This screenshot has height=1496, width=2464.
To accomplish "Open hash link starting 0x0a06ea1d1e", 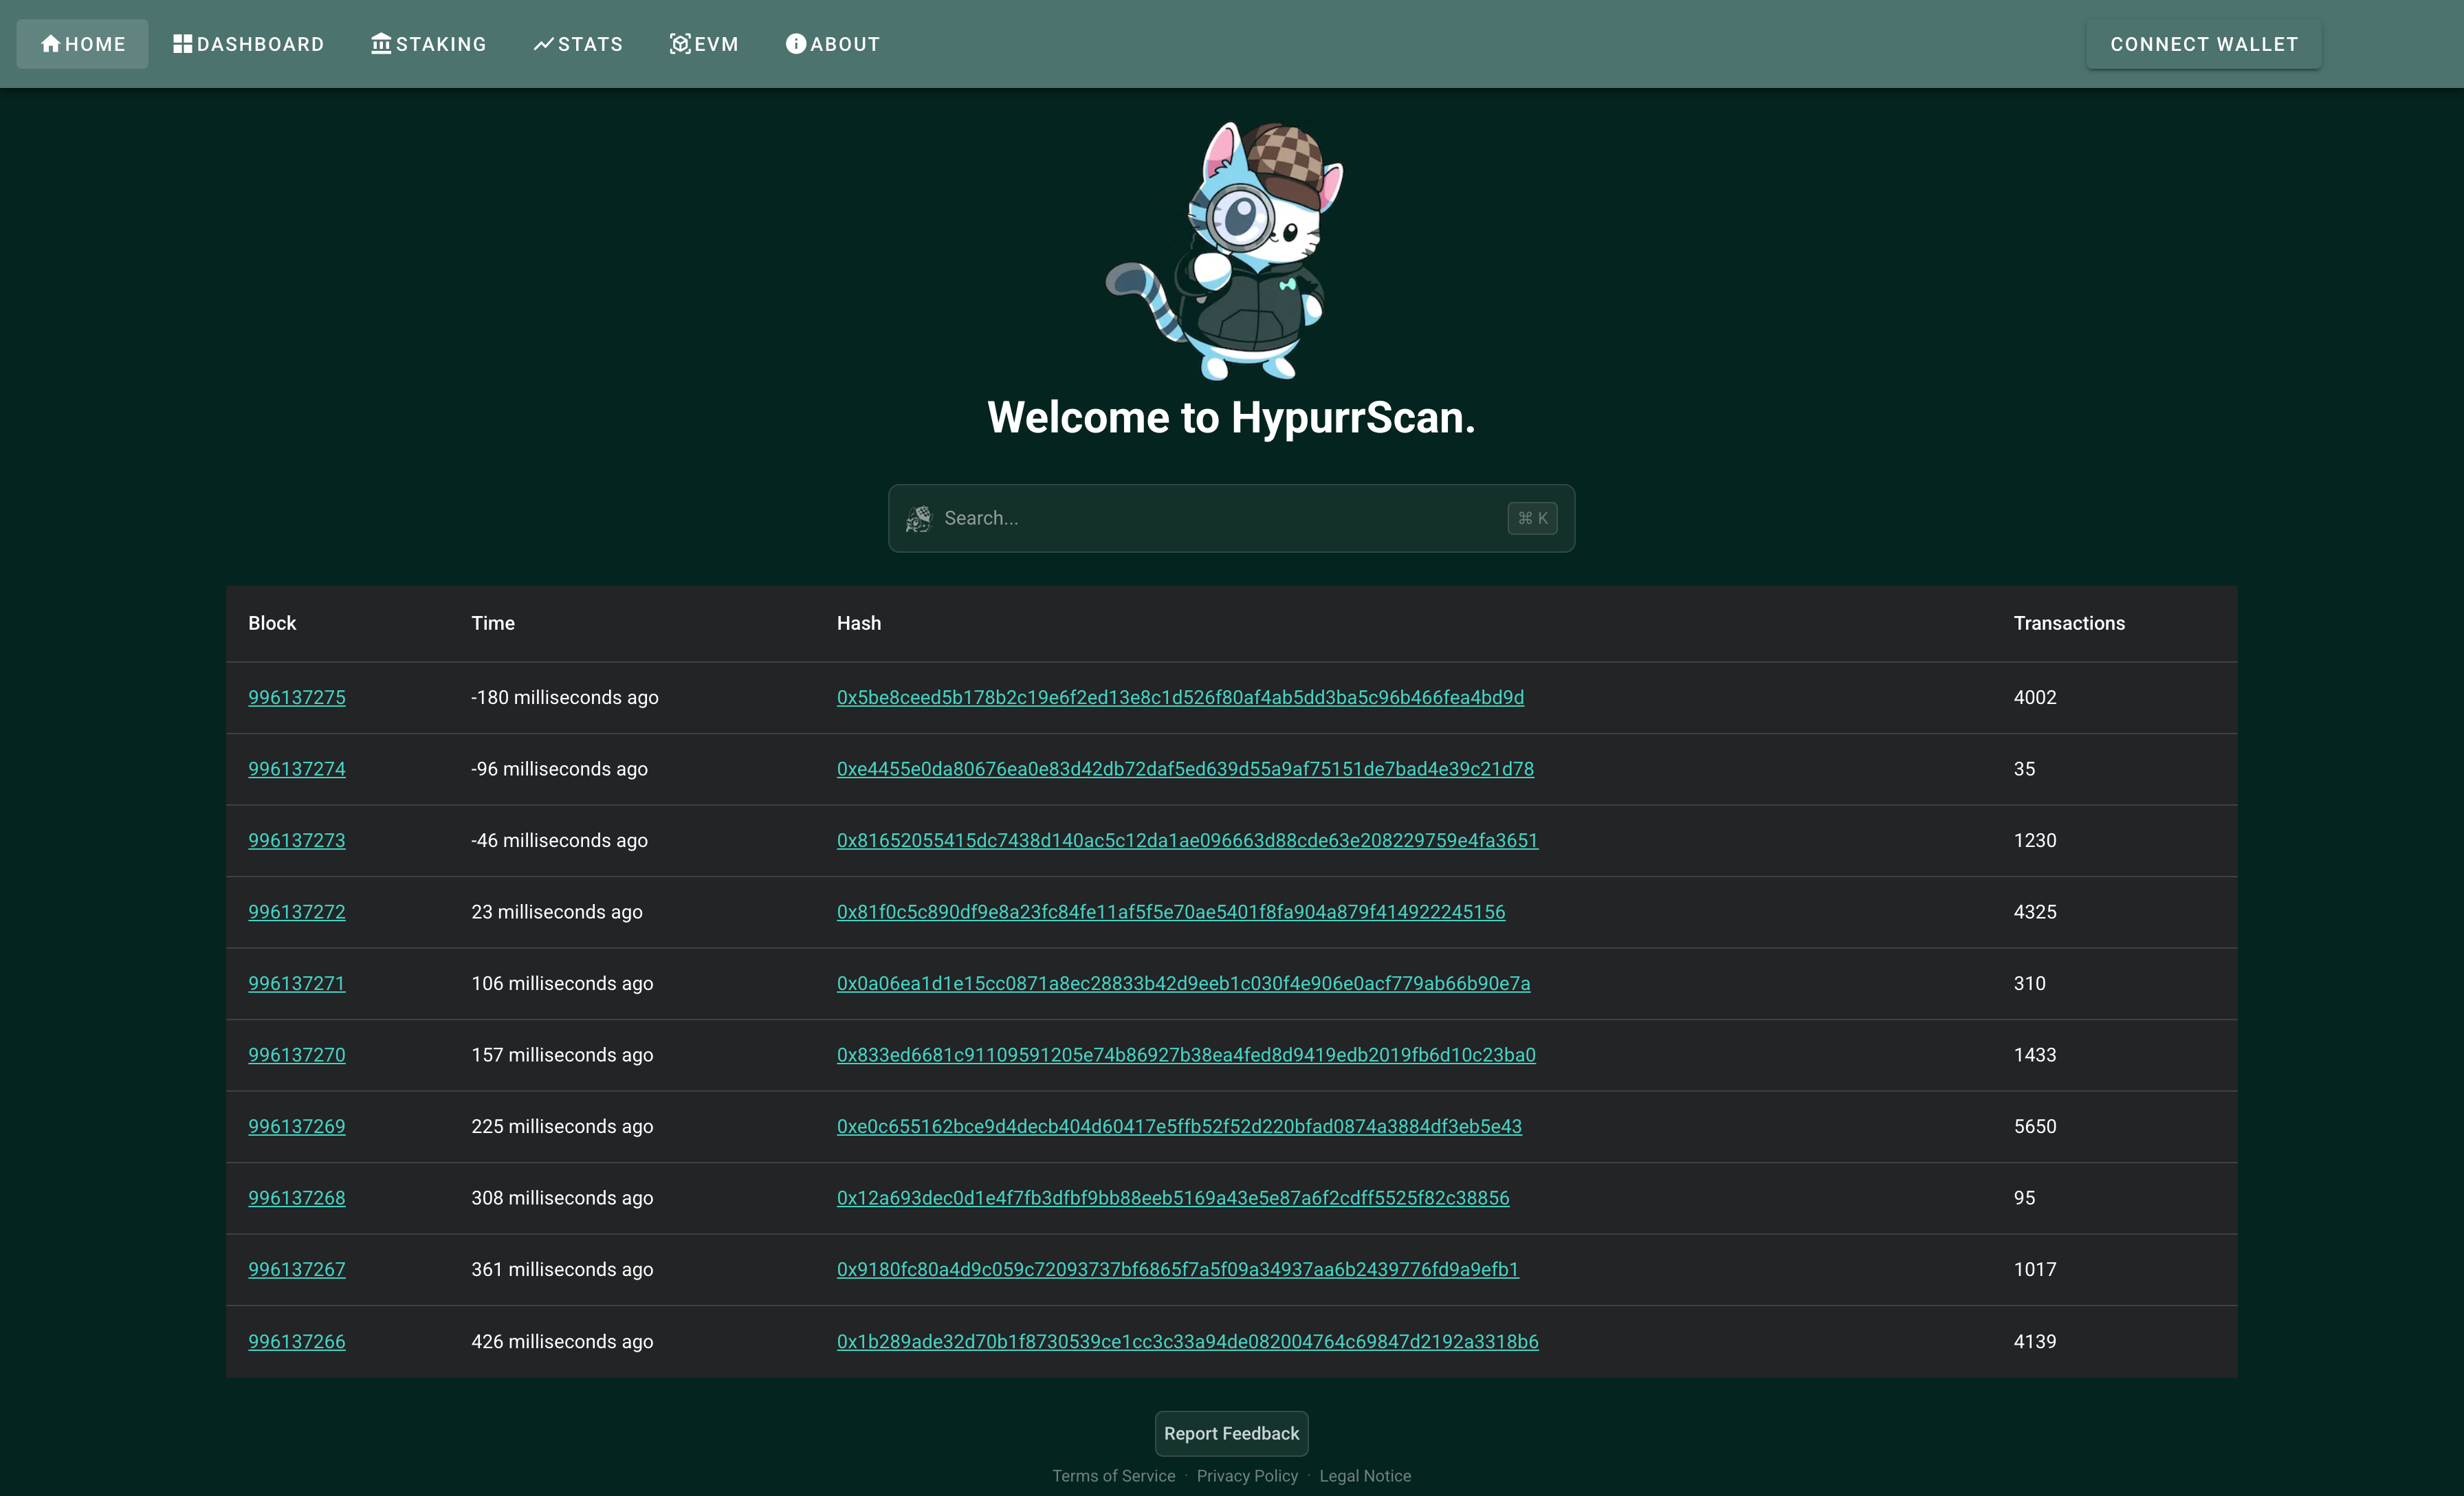I will click(x=1183, y=983).
